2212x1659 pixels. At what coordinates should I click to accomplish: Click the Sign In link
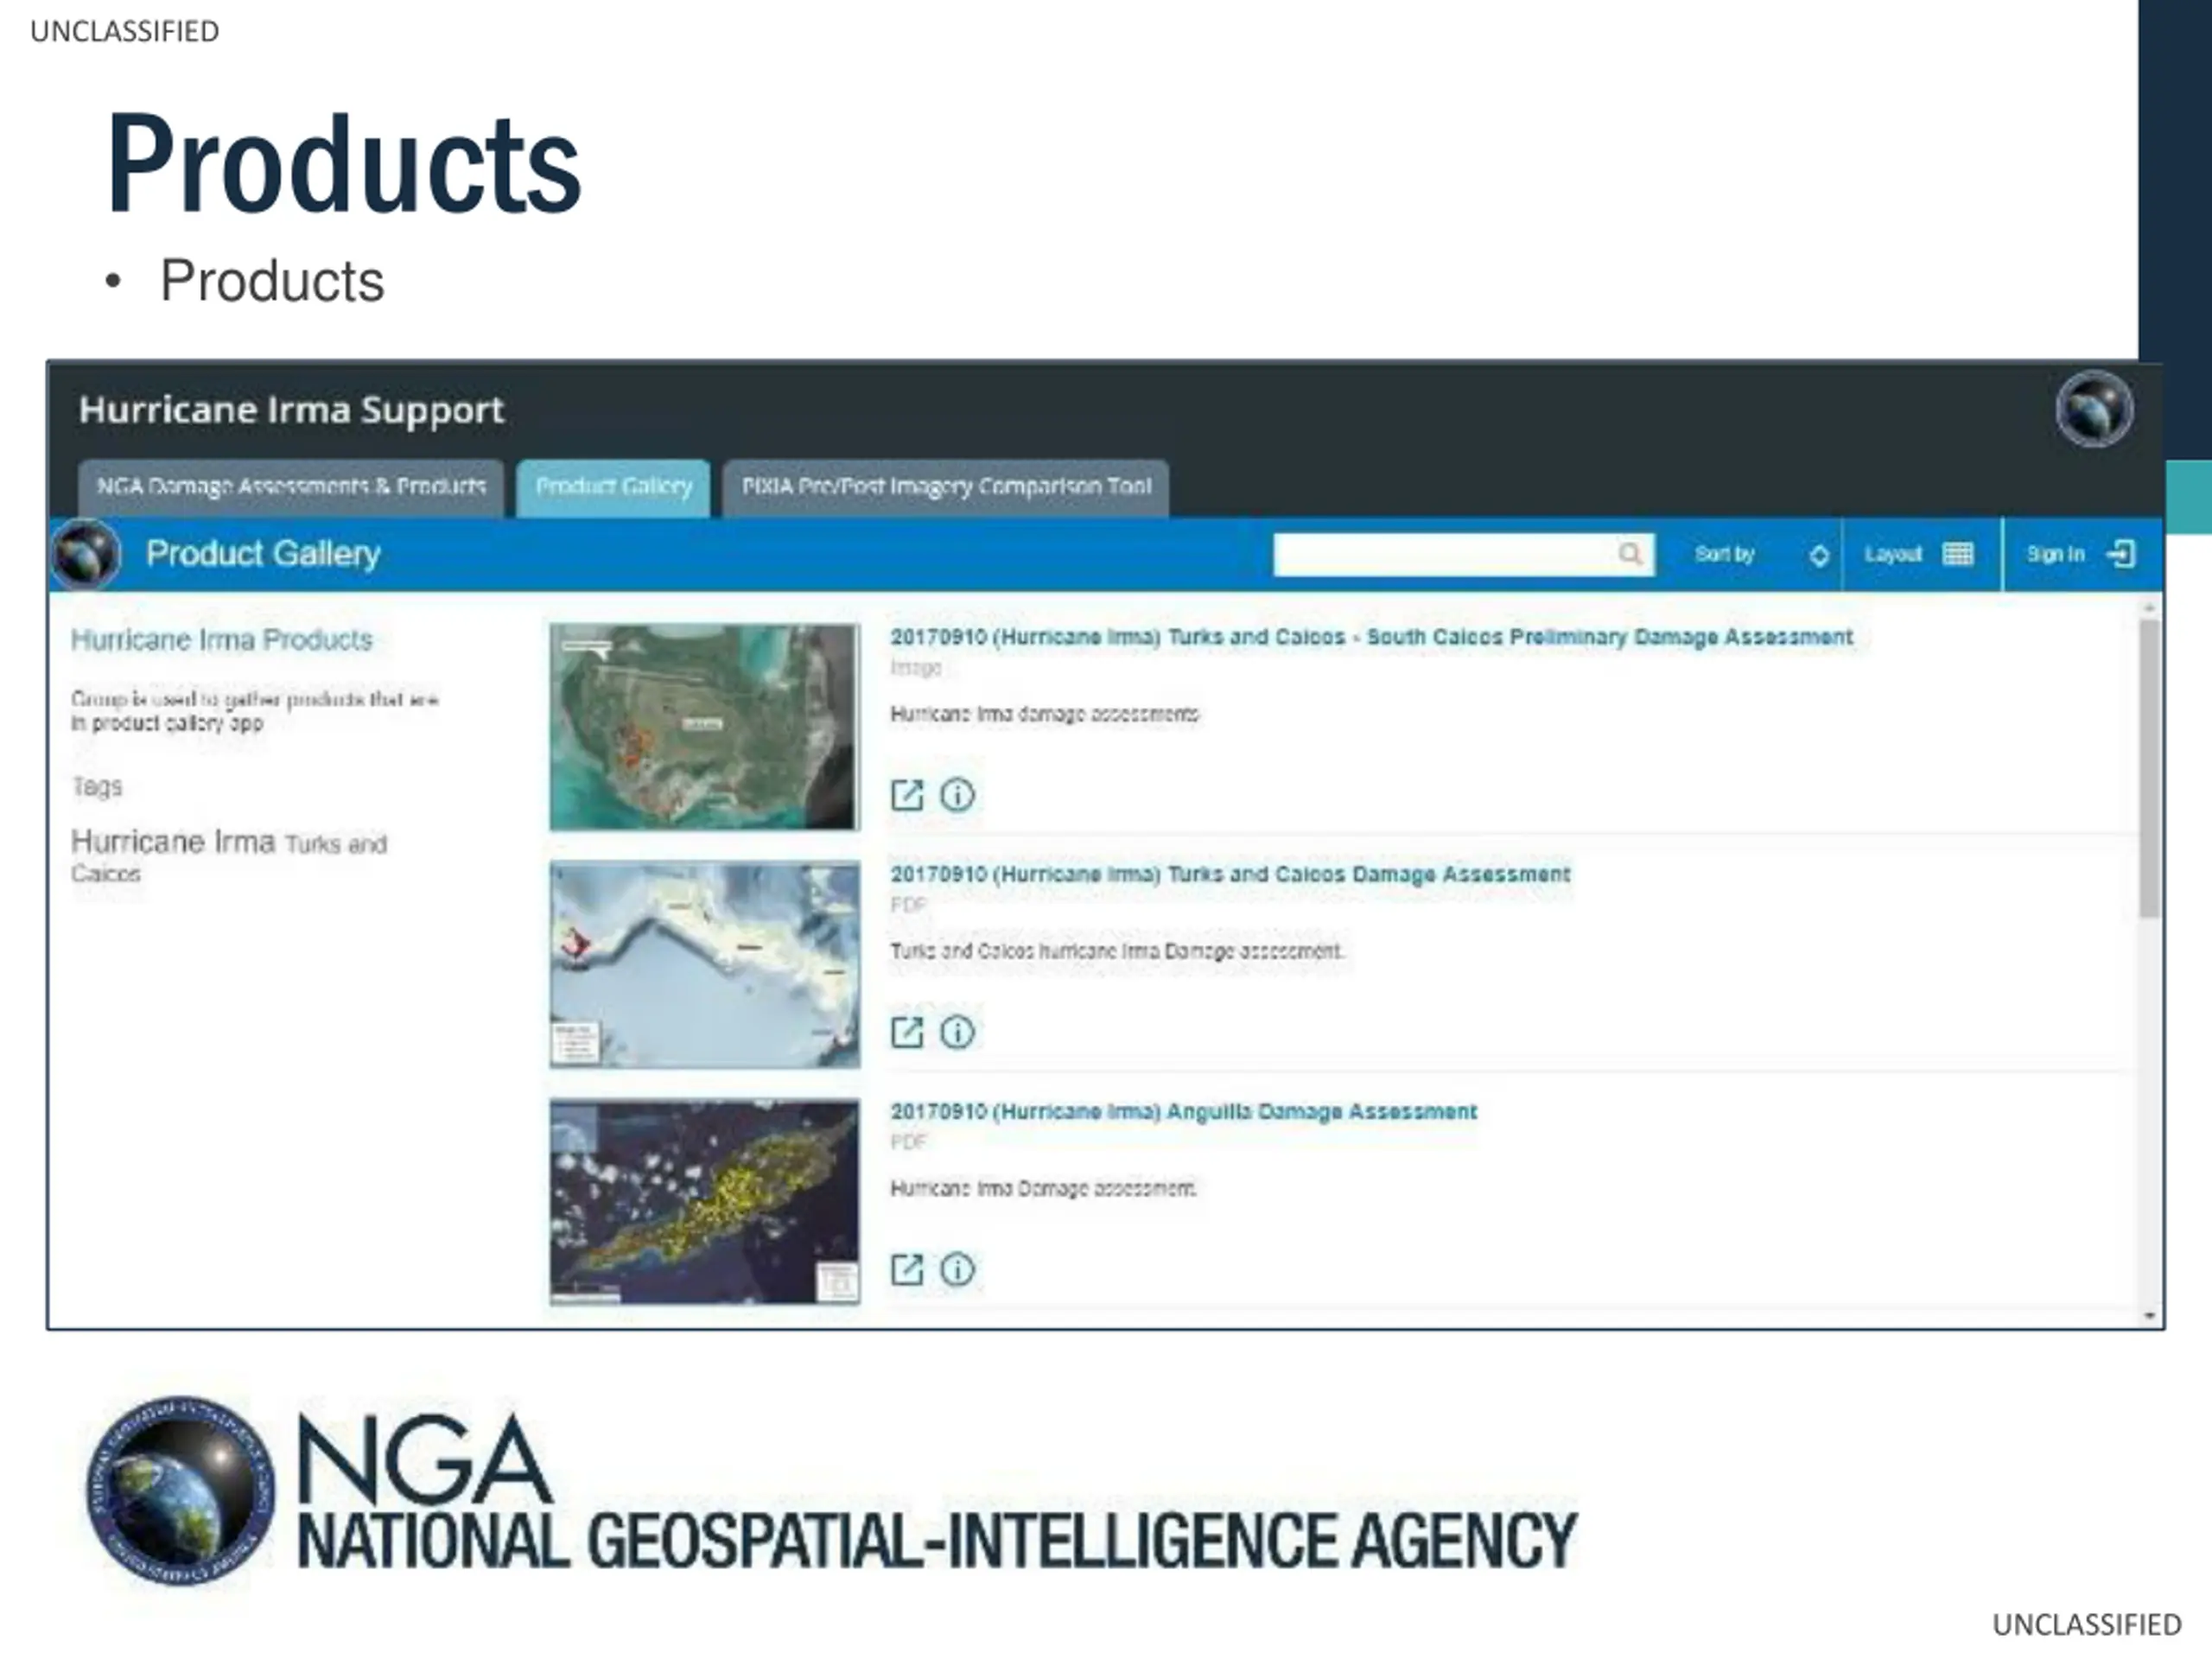pos(2055,554)
